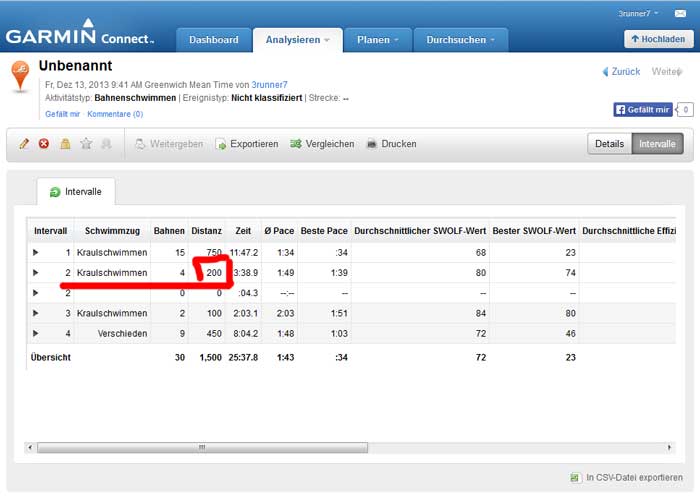Expand the interval 2 rest row
The width and height of the screenshot is (700, 499).
[36, 293]
